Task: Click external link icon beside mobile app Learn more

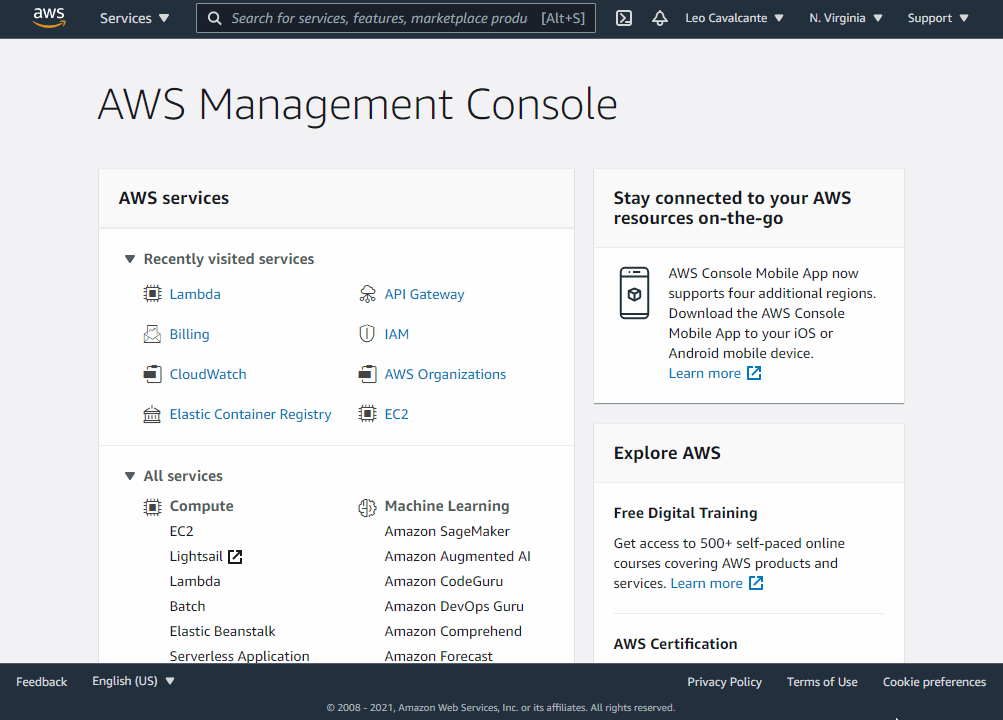Action: (754, 373)
